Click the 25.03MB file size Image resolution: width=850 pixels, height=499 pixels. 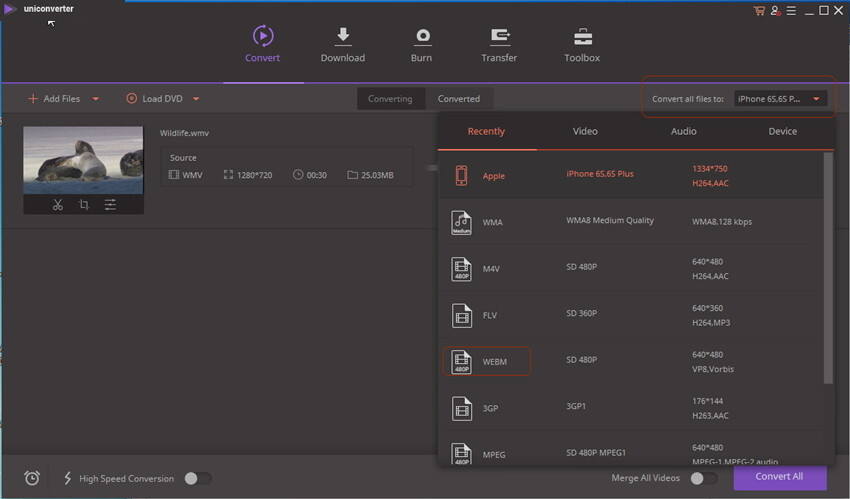point(377,175)
